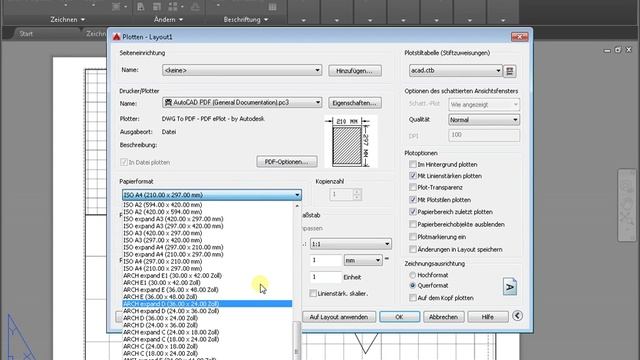Enable Im Hintergrund plotten checkbox
Viewport: 640px width, 360px height.
pyautogui.click(x=413, y=164)
